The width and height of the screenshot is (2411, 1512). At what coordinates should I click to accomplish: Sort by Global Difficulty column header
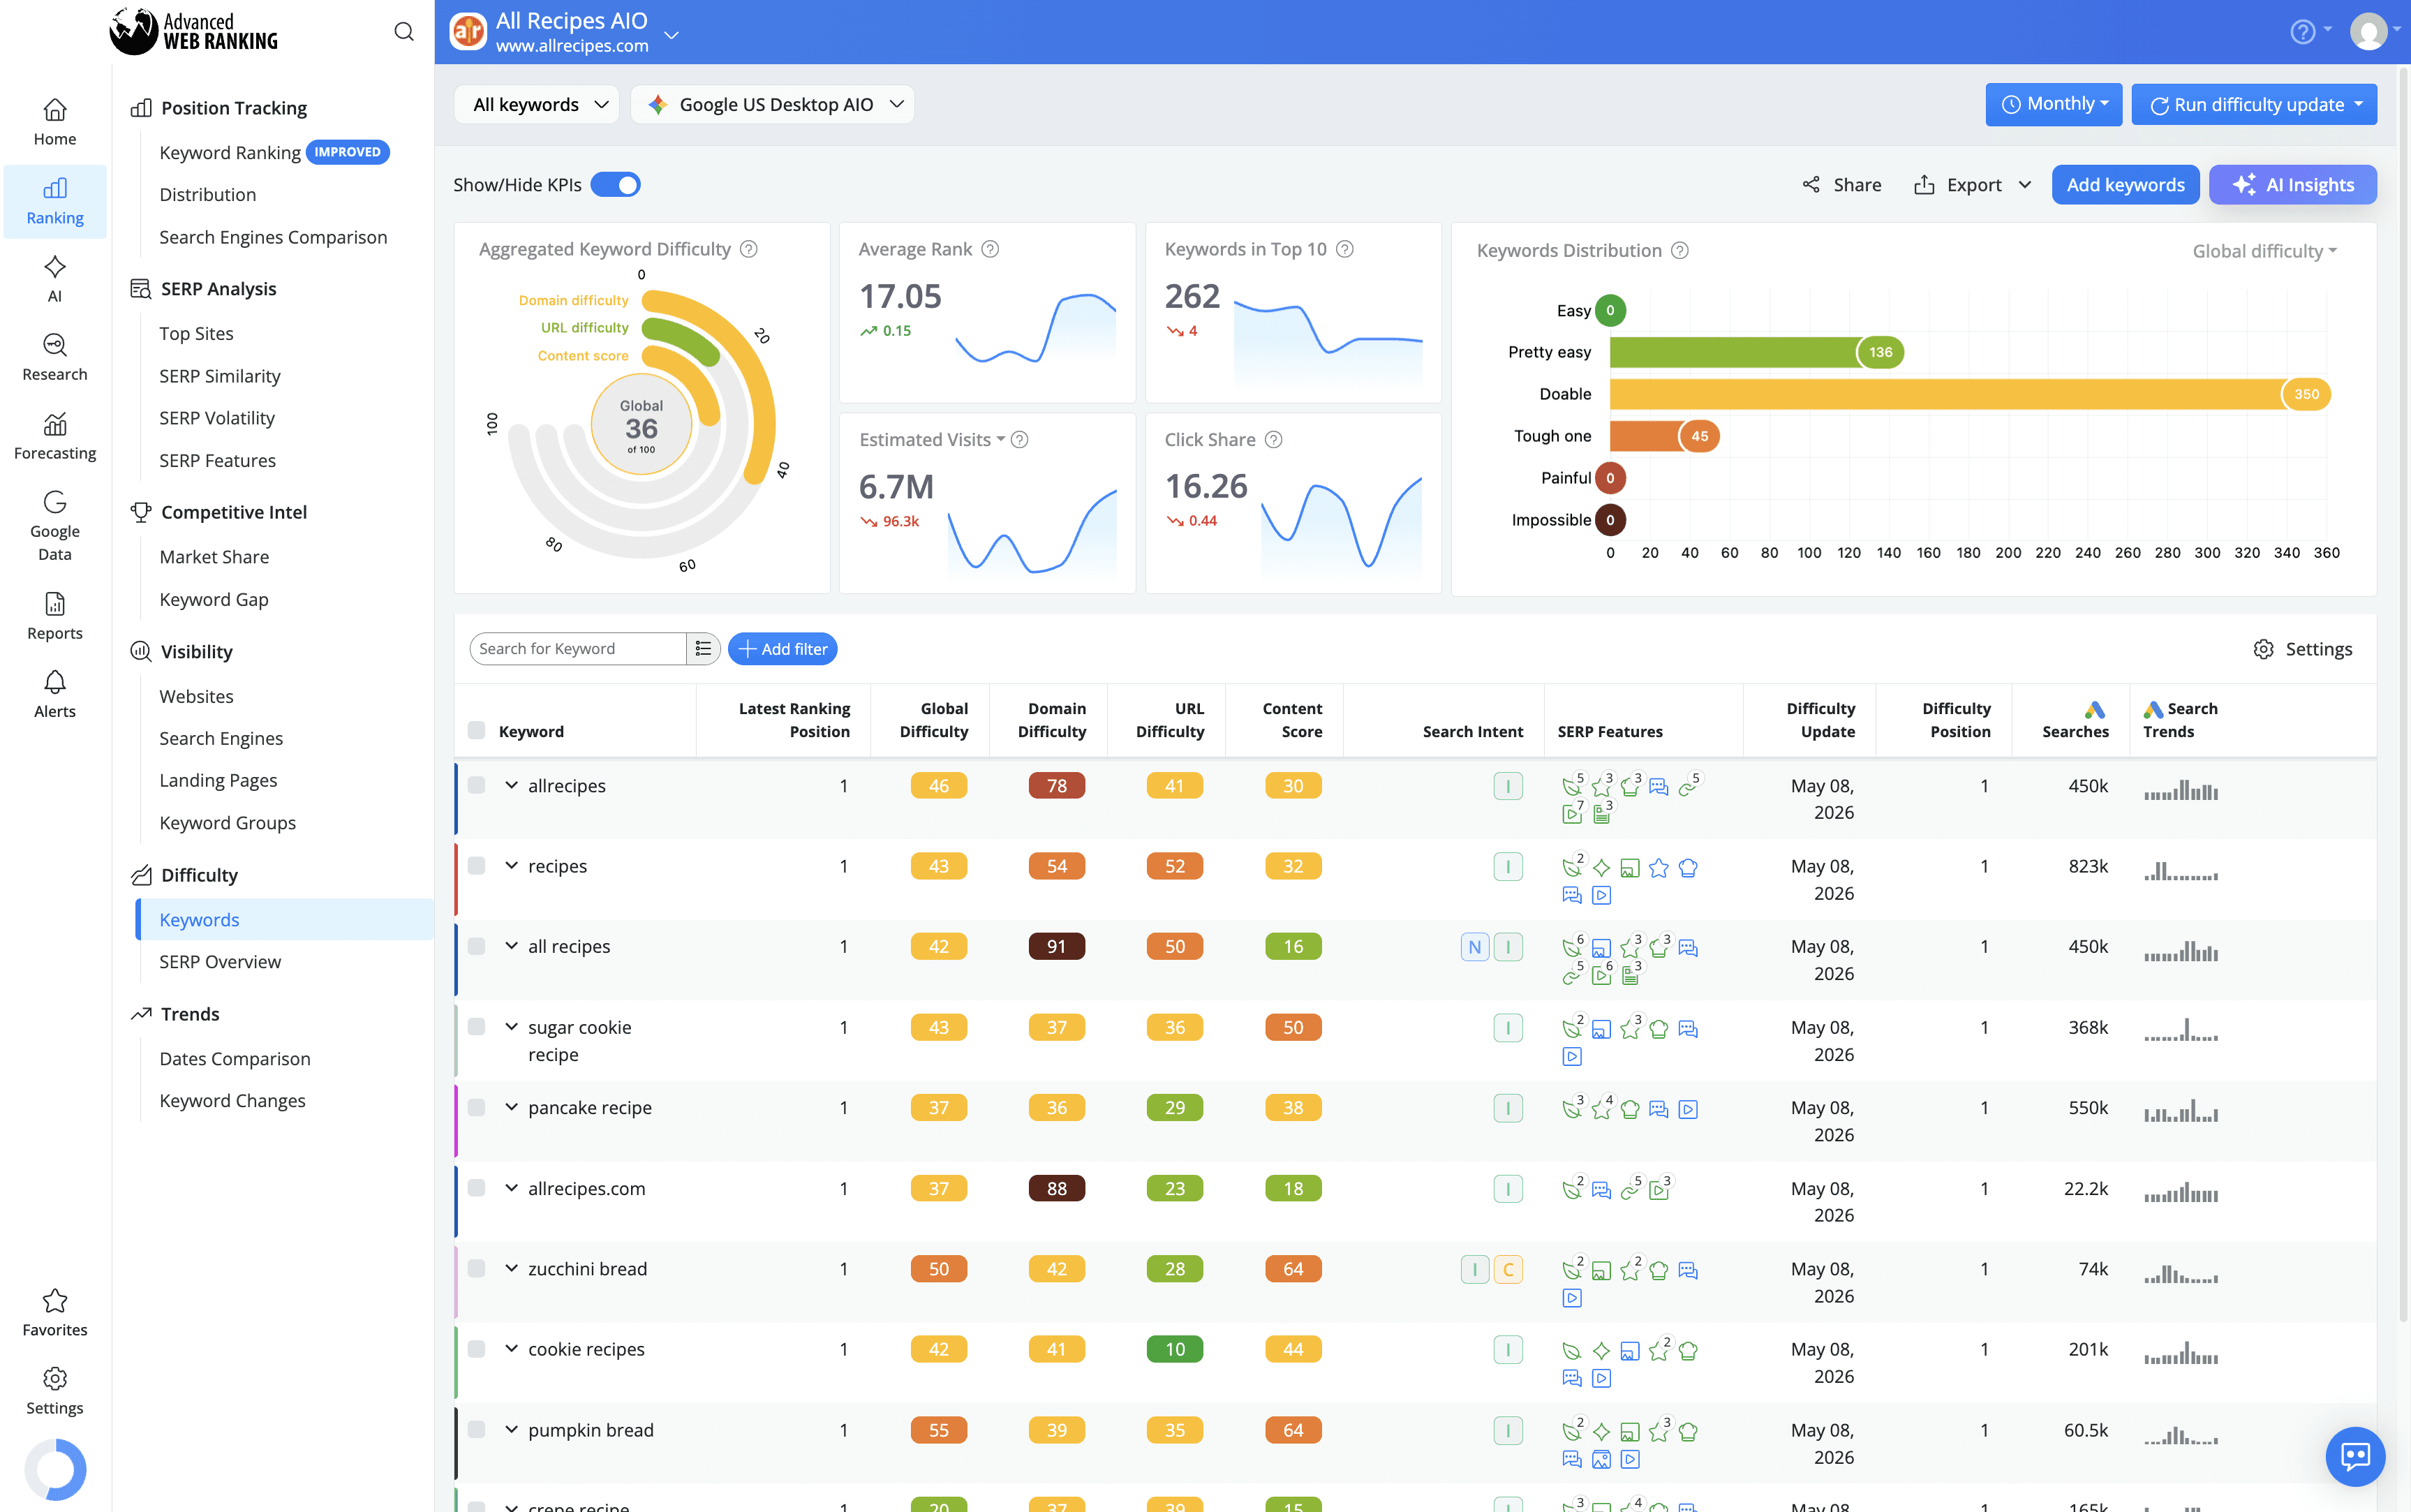coord(933,720)
